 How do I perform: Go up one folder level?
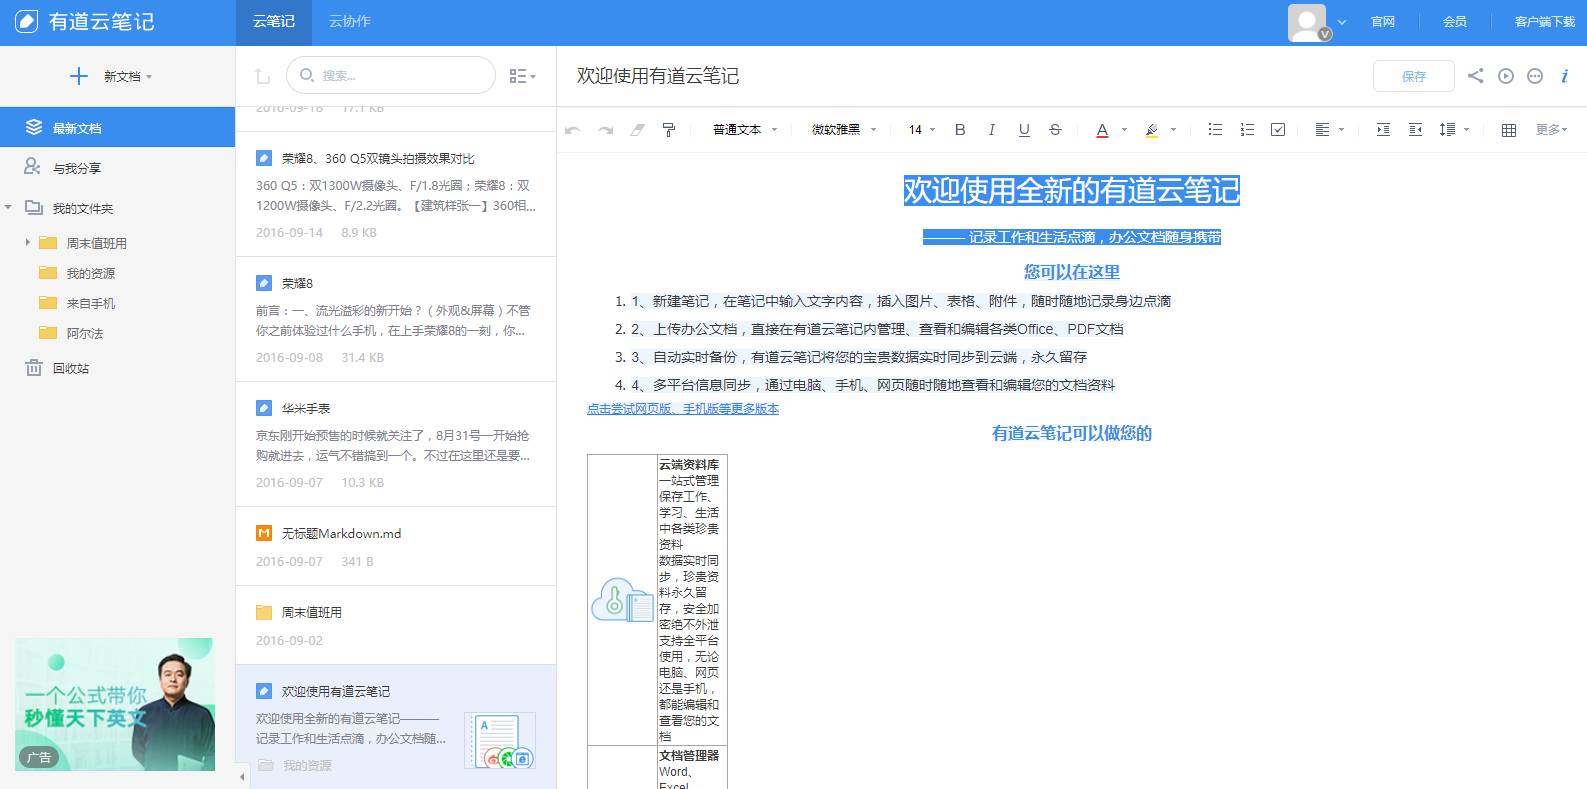(262, 76)
